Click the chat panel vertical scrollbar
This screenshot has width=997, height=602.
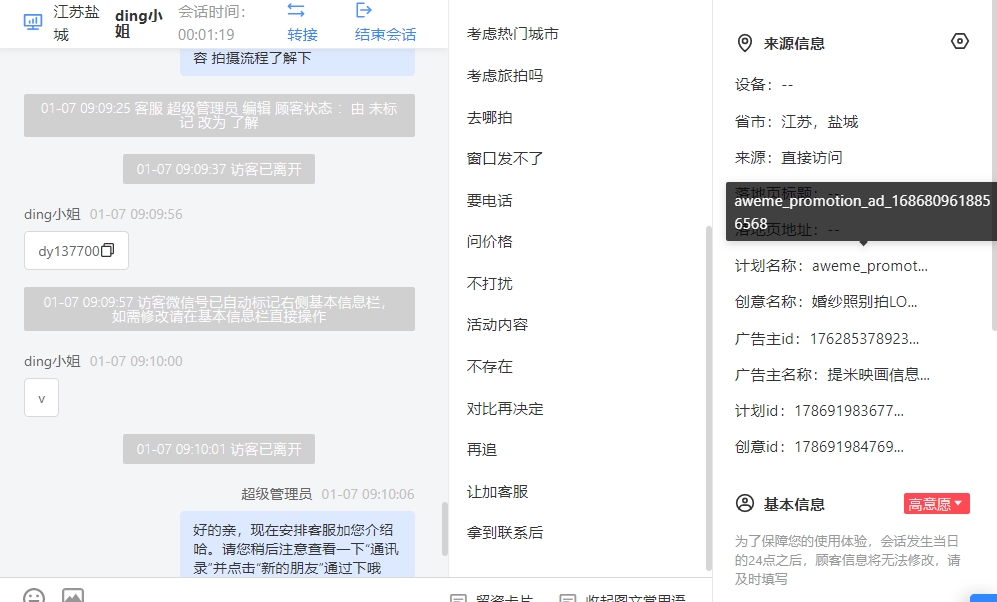coord(445,529)
